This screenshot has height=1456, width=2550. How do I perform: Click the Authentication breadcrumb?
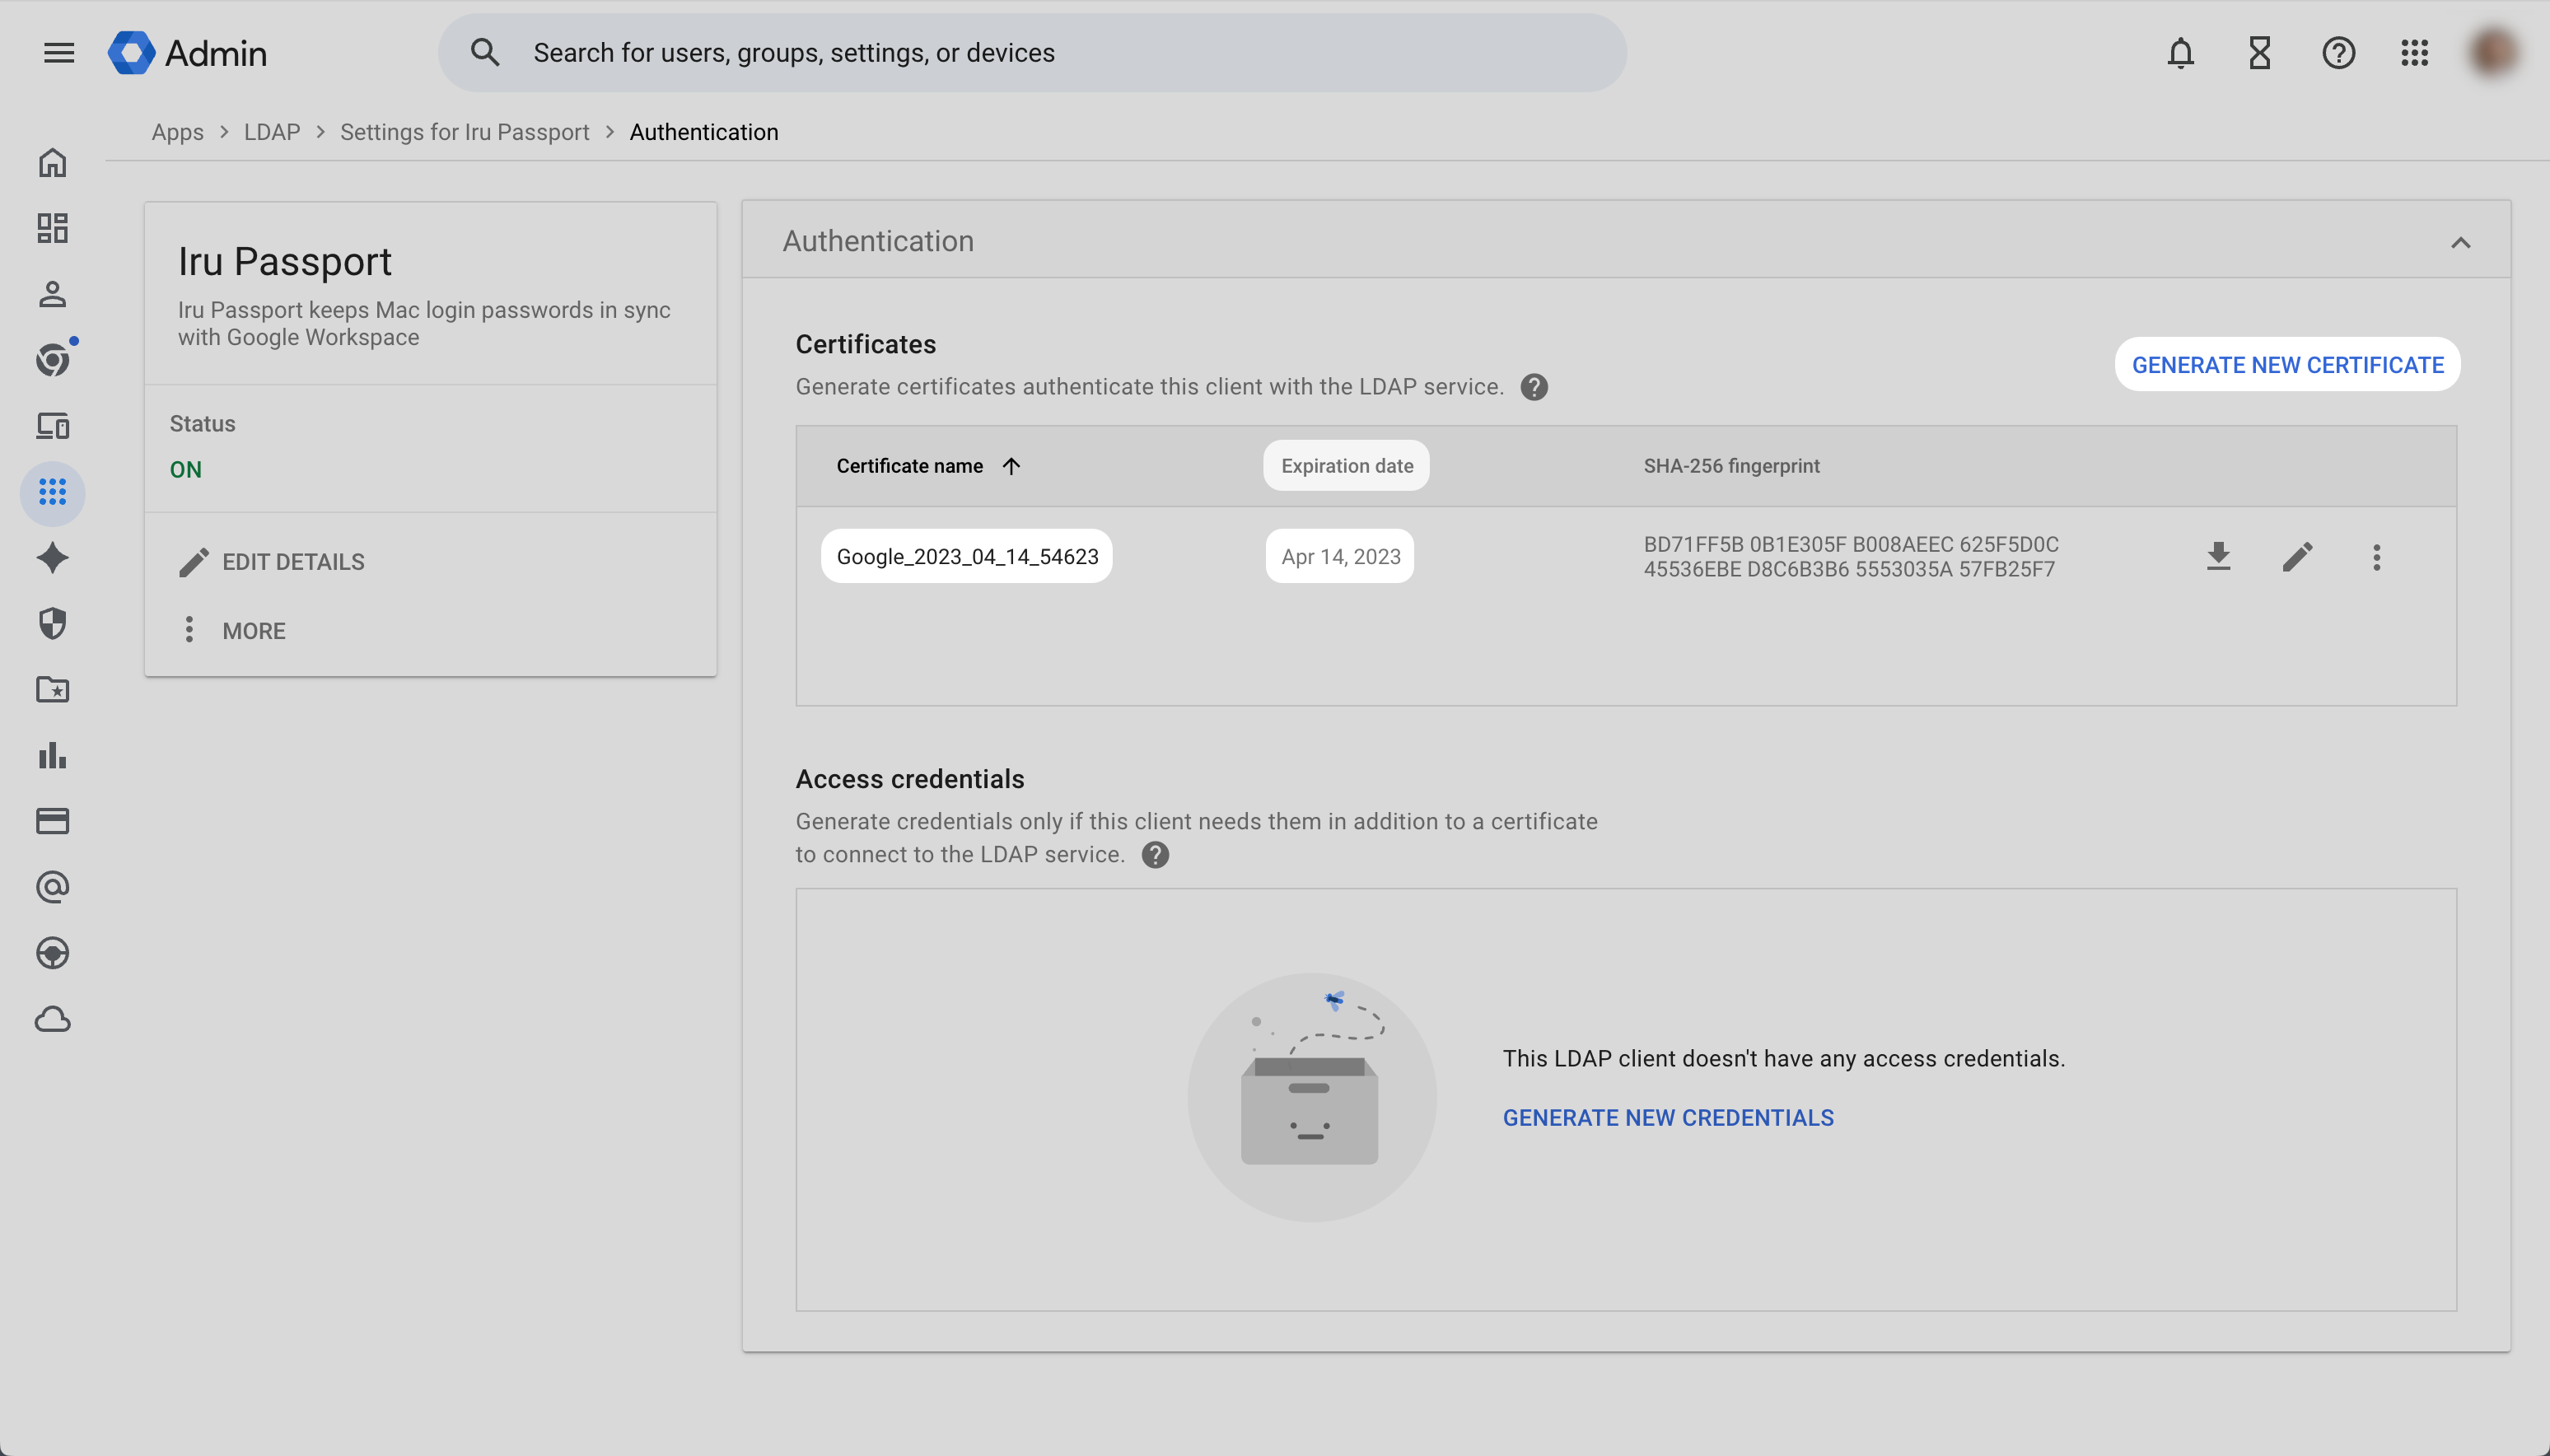click(x=703, y=132)
